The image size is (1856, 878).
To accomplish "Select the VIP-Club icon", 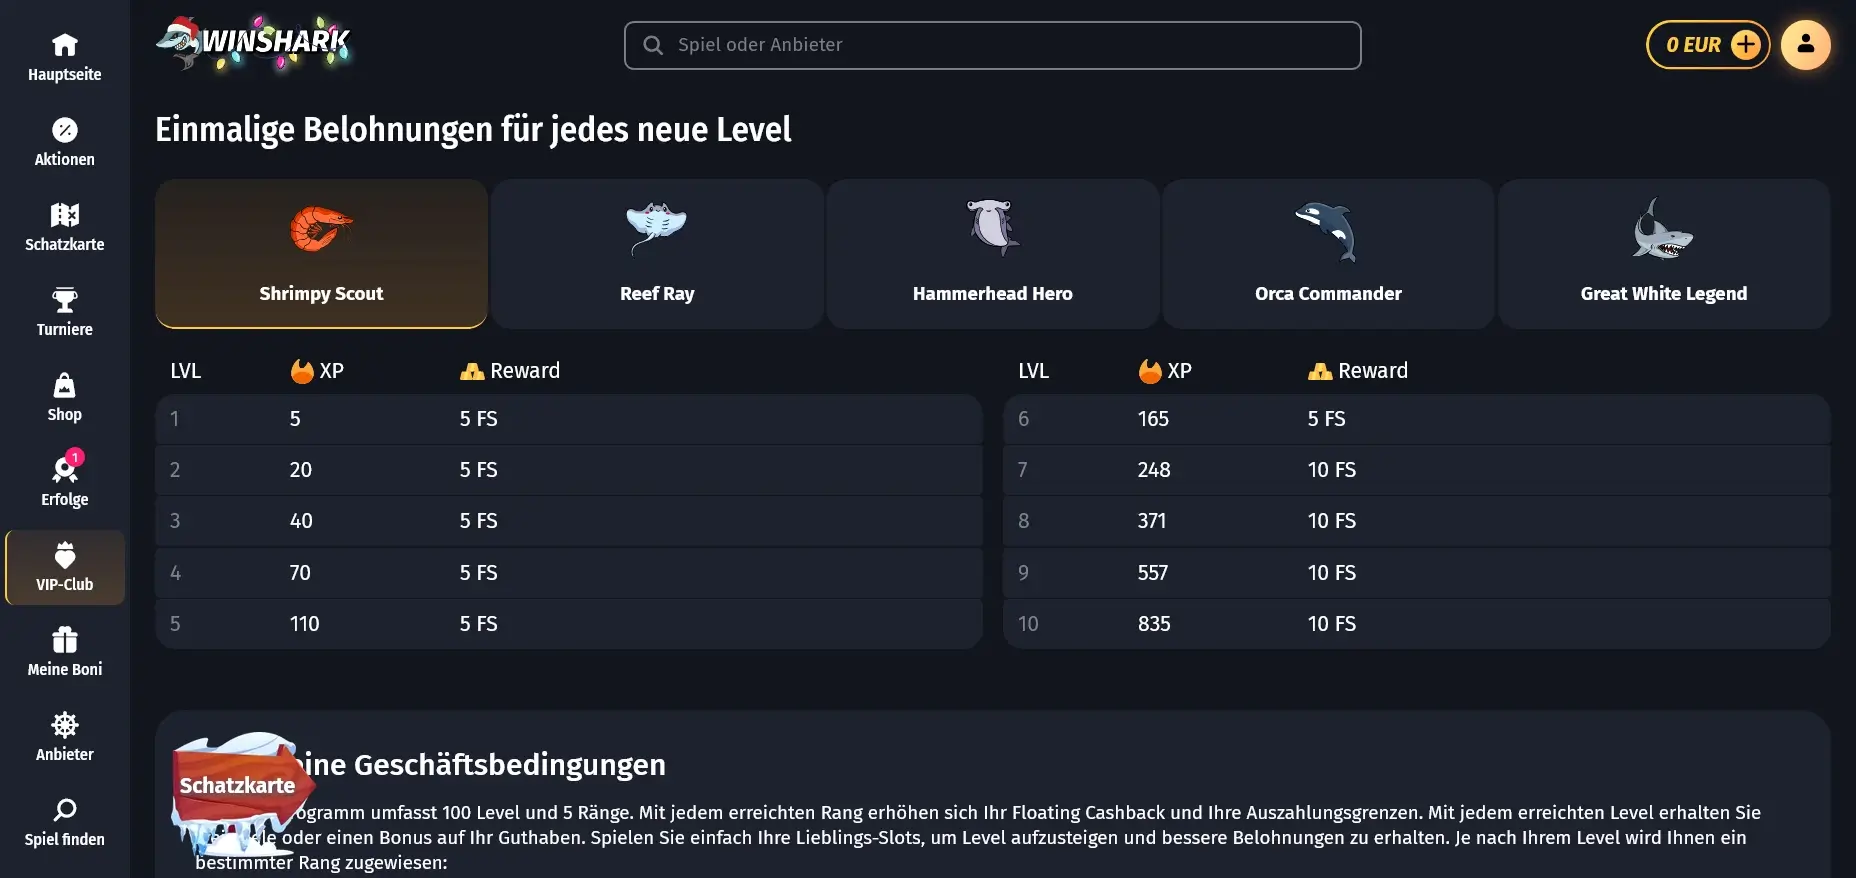I will click(x=64, y=556).
